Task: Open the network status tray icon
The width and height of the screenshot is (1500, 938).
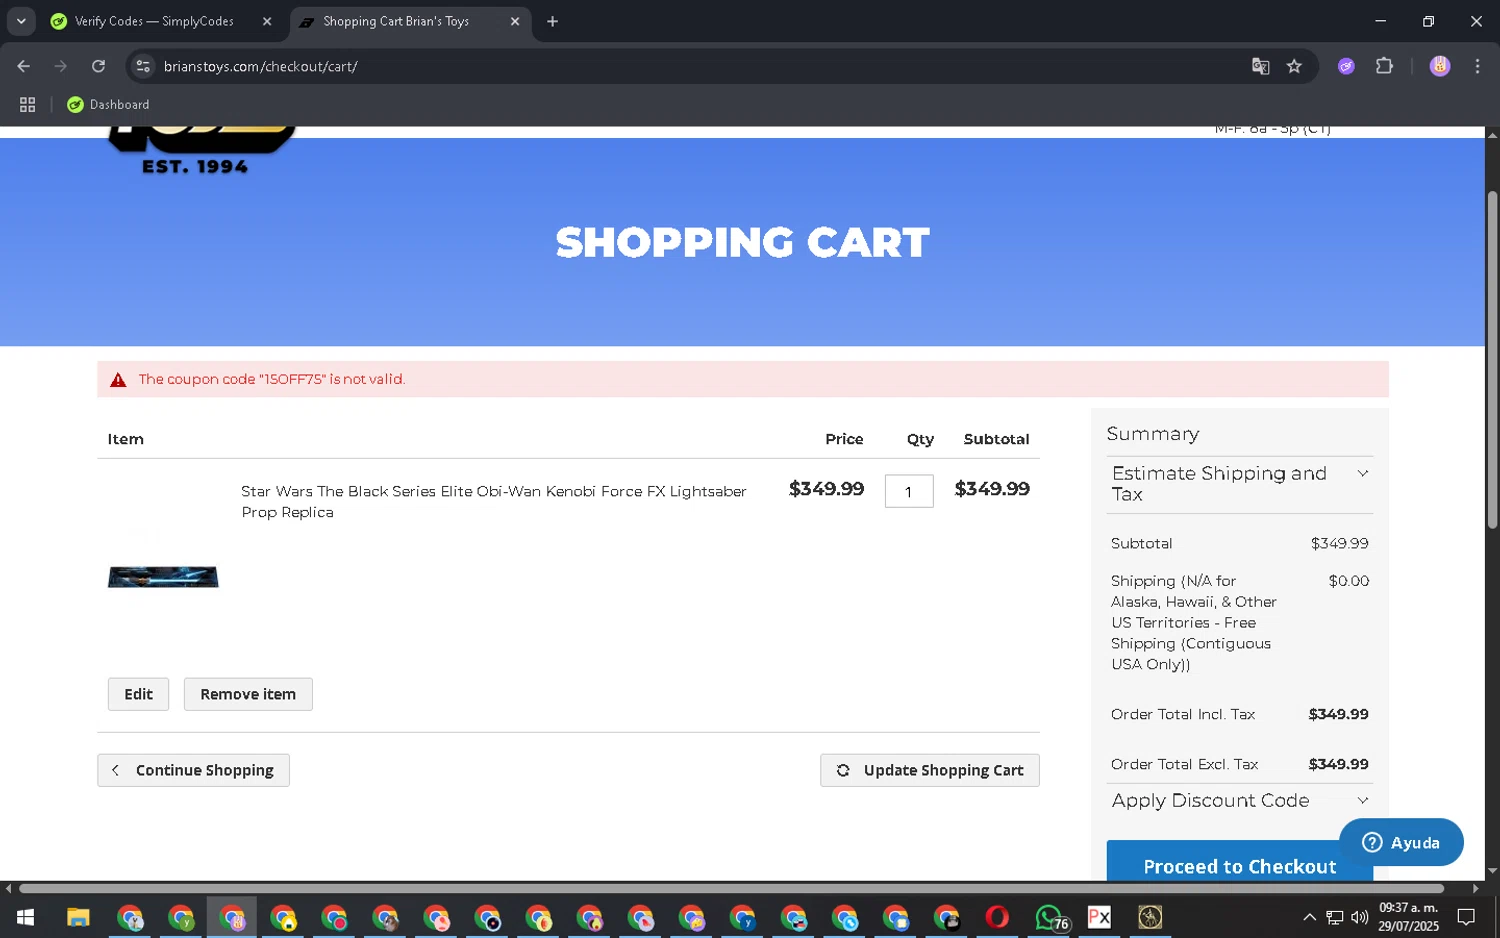Action: tap(1334, 917)
